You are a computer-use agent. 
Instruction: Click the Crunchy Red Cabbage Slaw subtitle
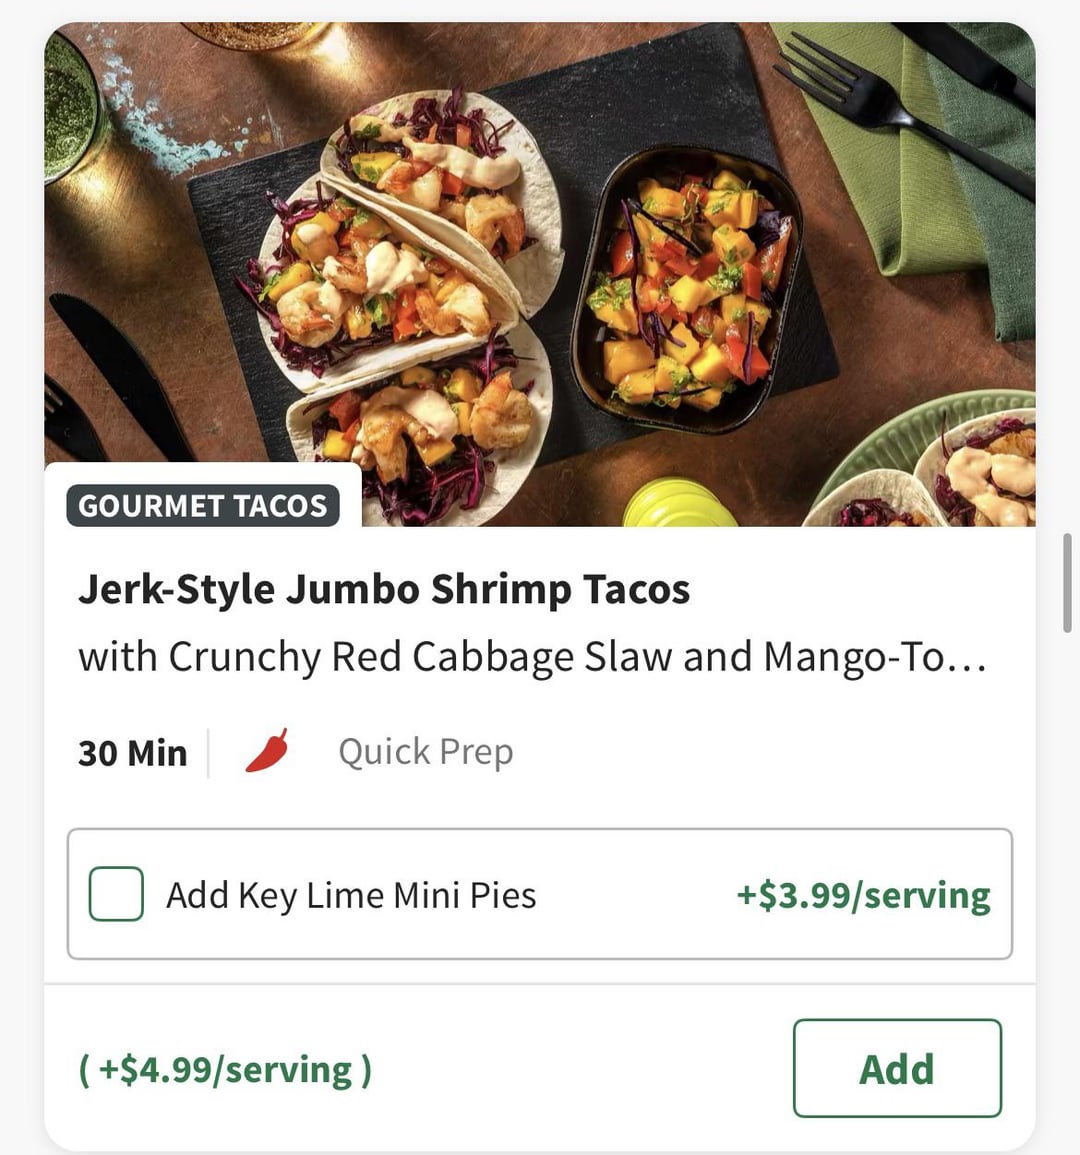[x=532, y=657]
